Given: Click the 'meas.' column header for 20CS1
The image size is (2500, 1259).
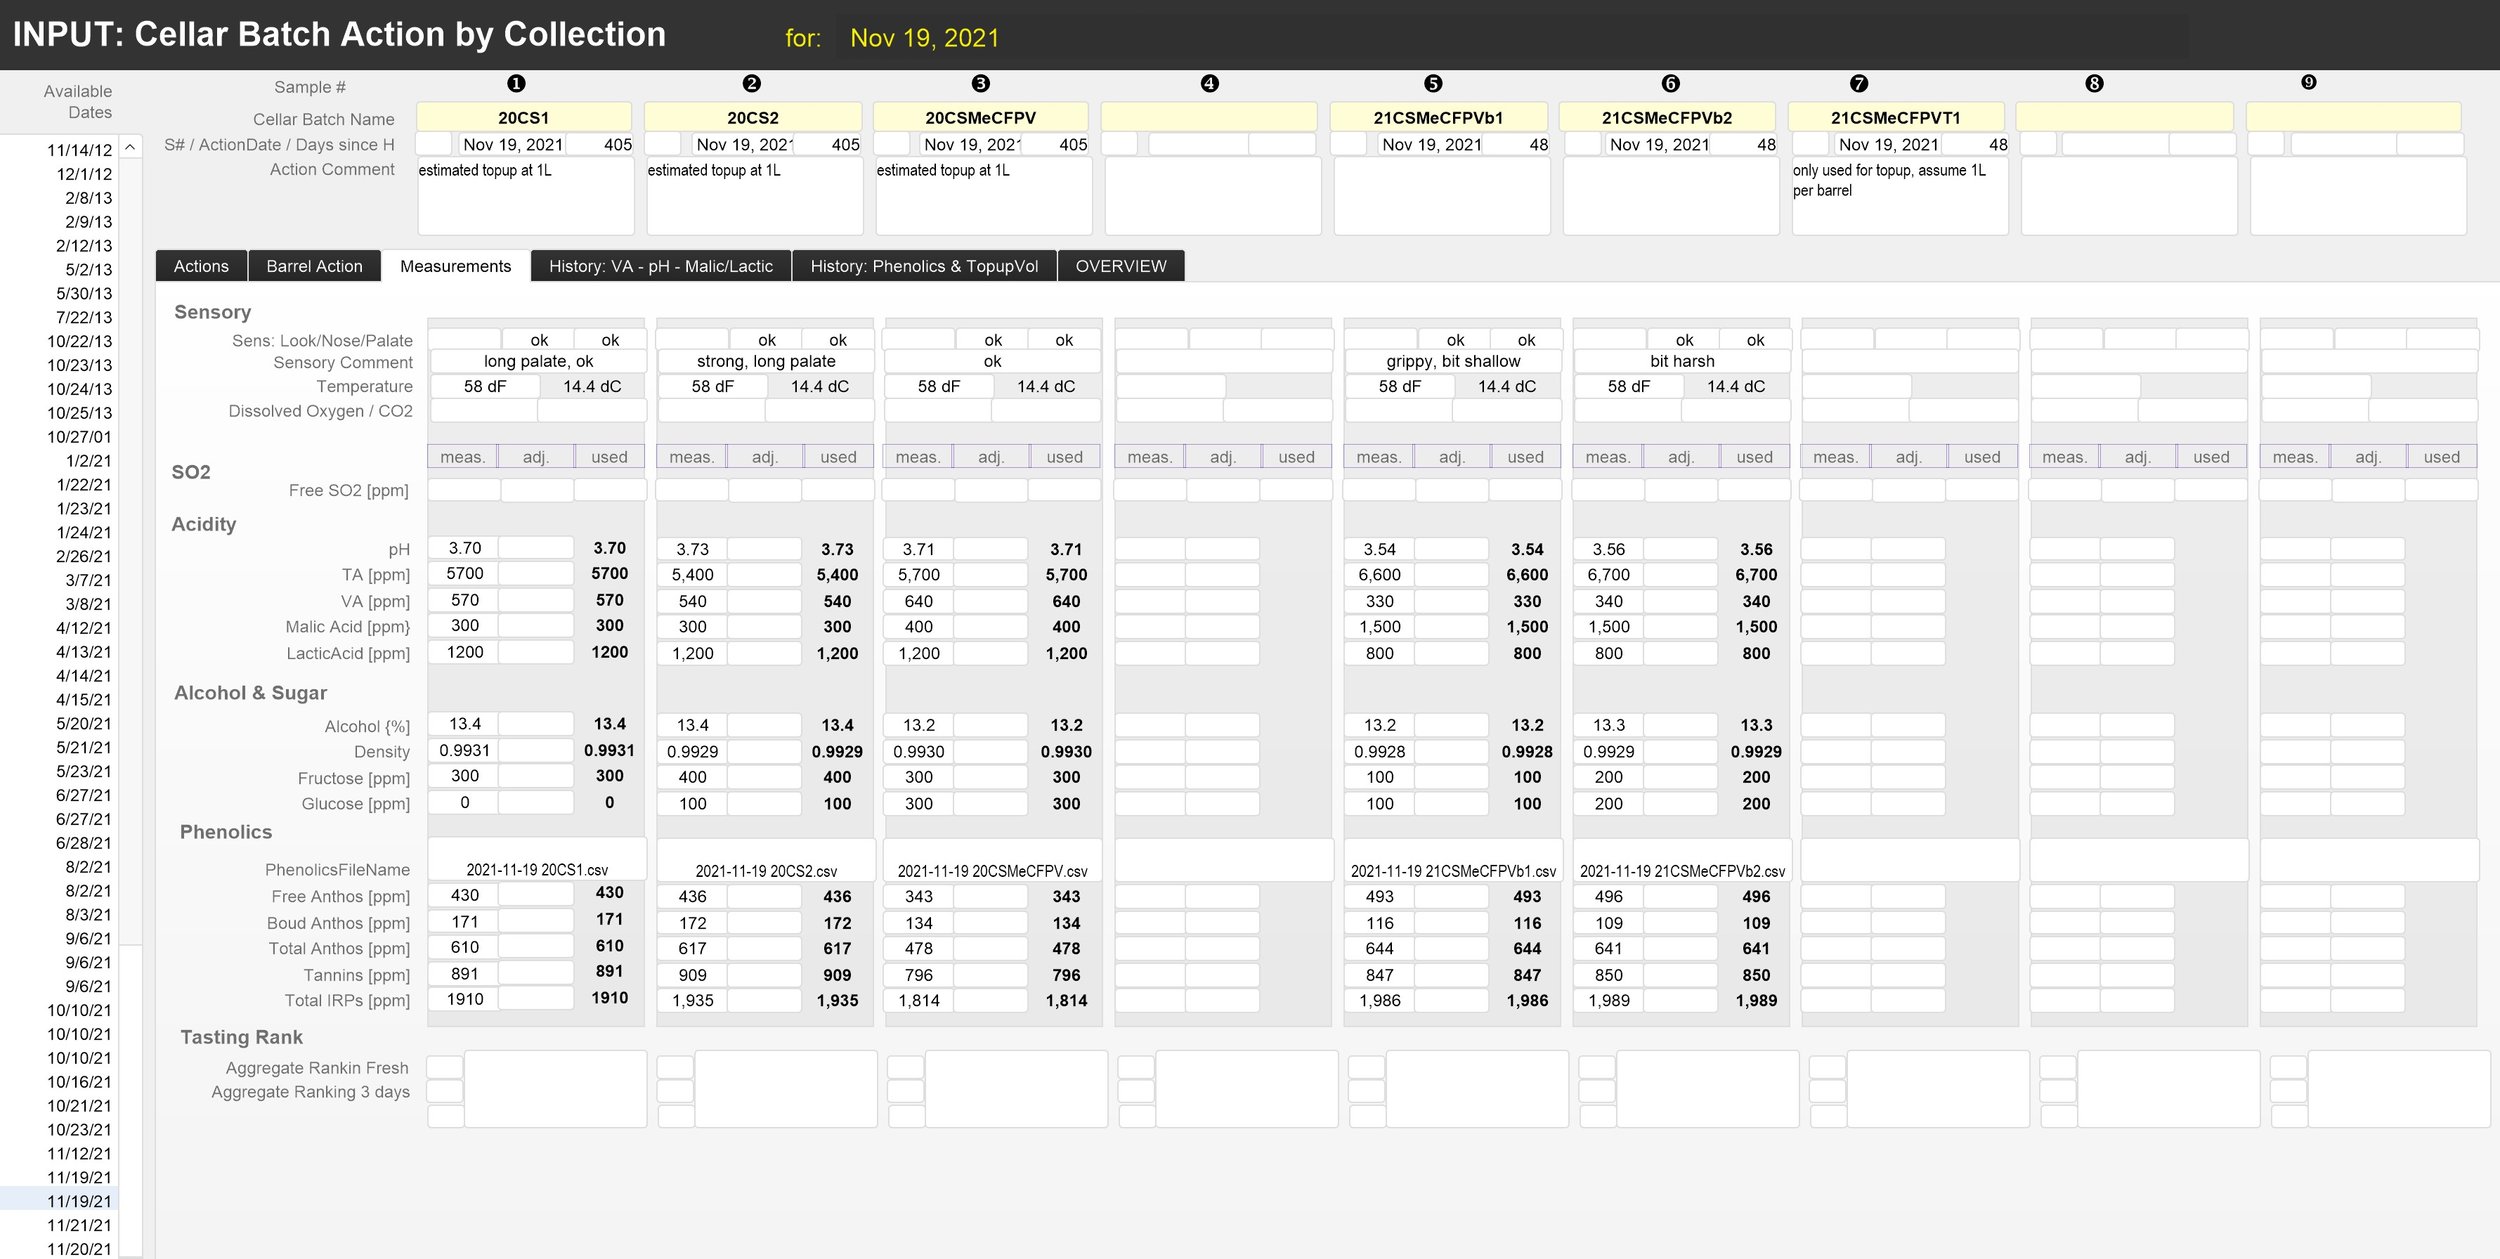Looking at the screenshot, I should [463, 457].
